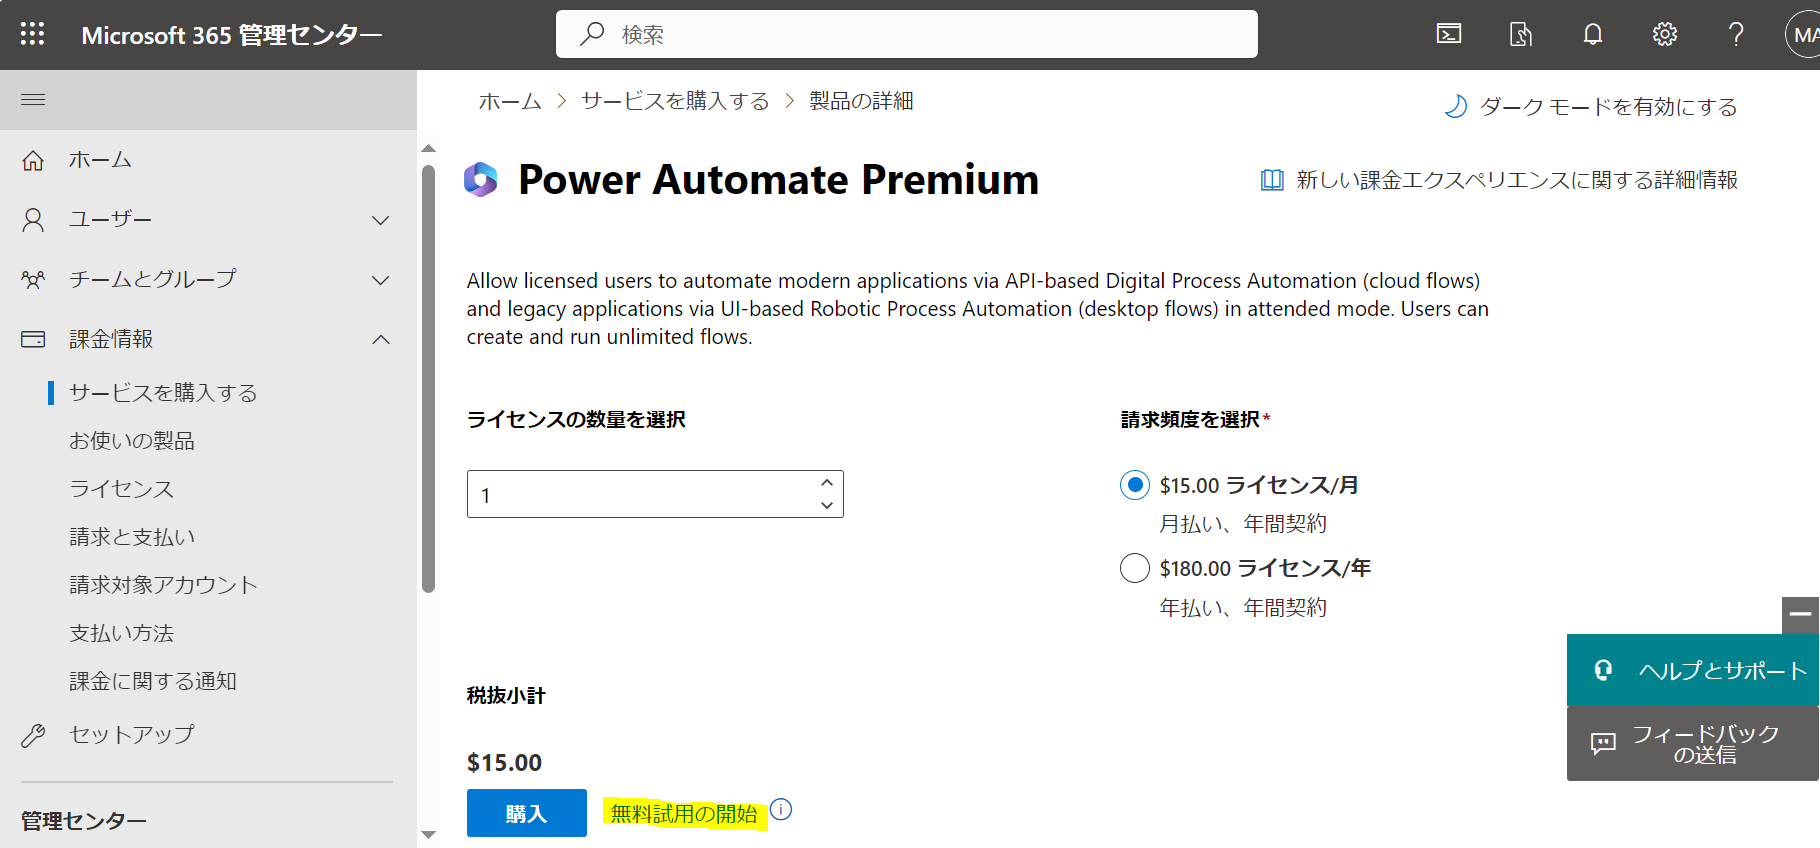Screen dimensions: 1820x848
Task: Select $15.00 license per month option
Action: coord(1135,485)
